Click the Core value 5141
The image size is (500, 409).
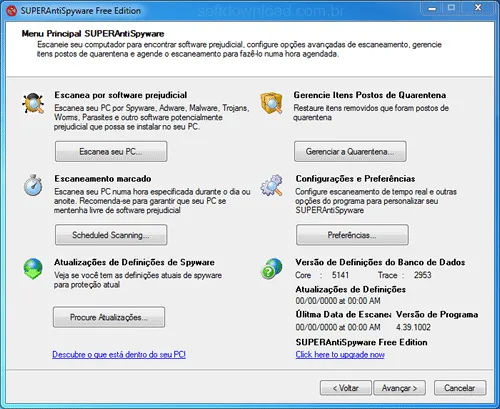340,275
